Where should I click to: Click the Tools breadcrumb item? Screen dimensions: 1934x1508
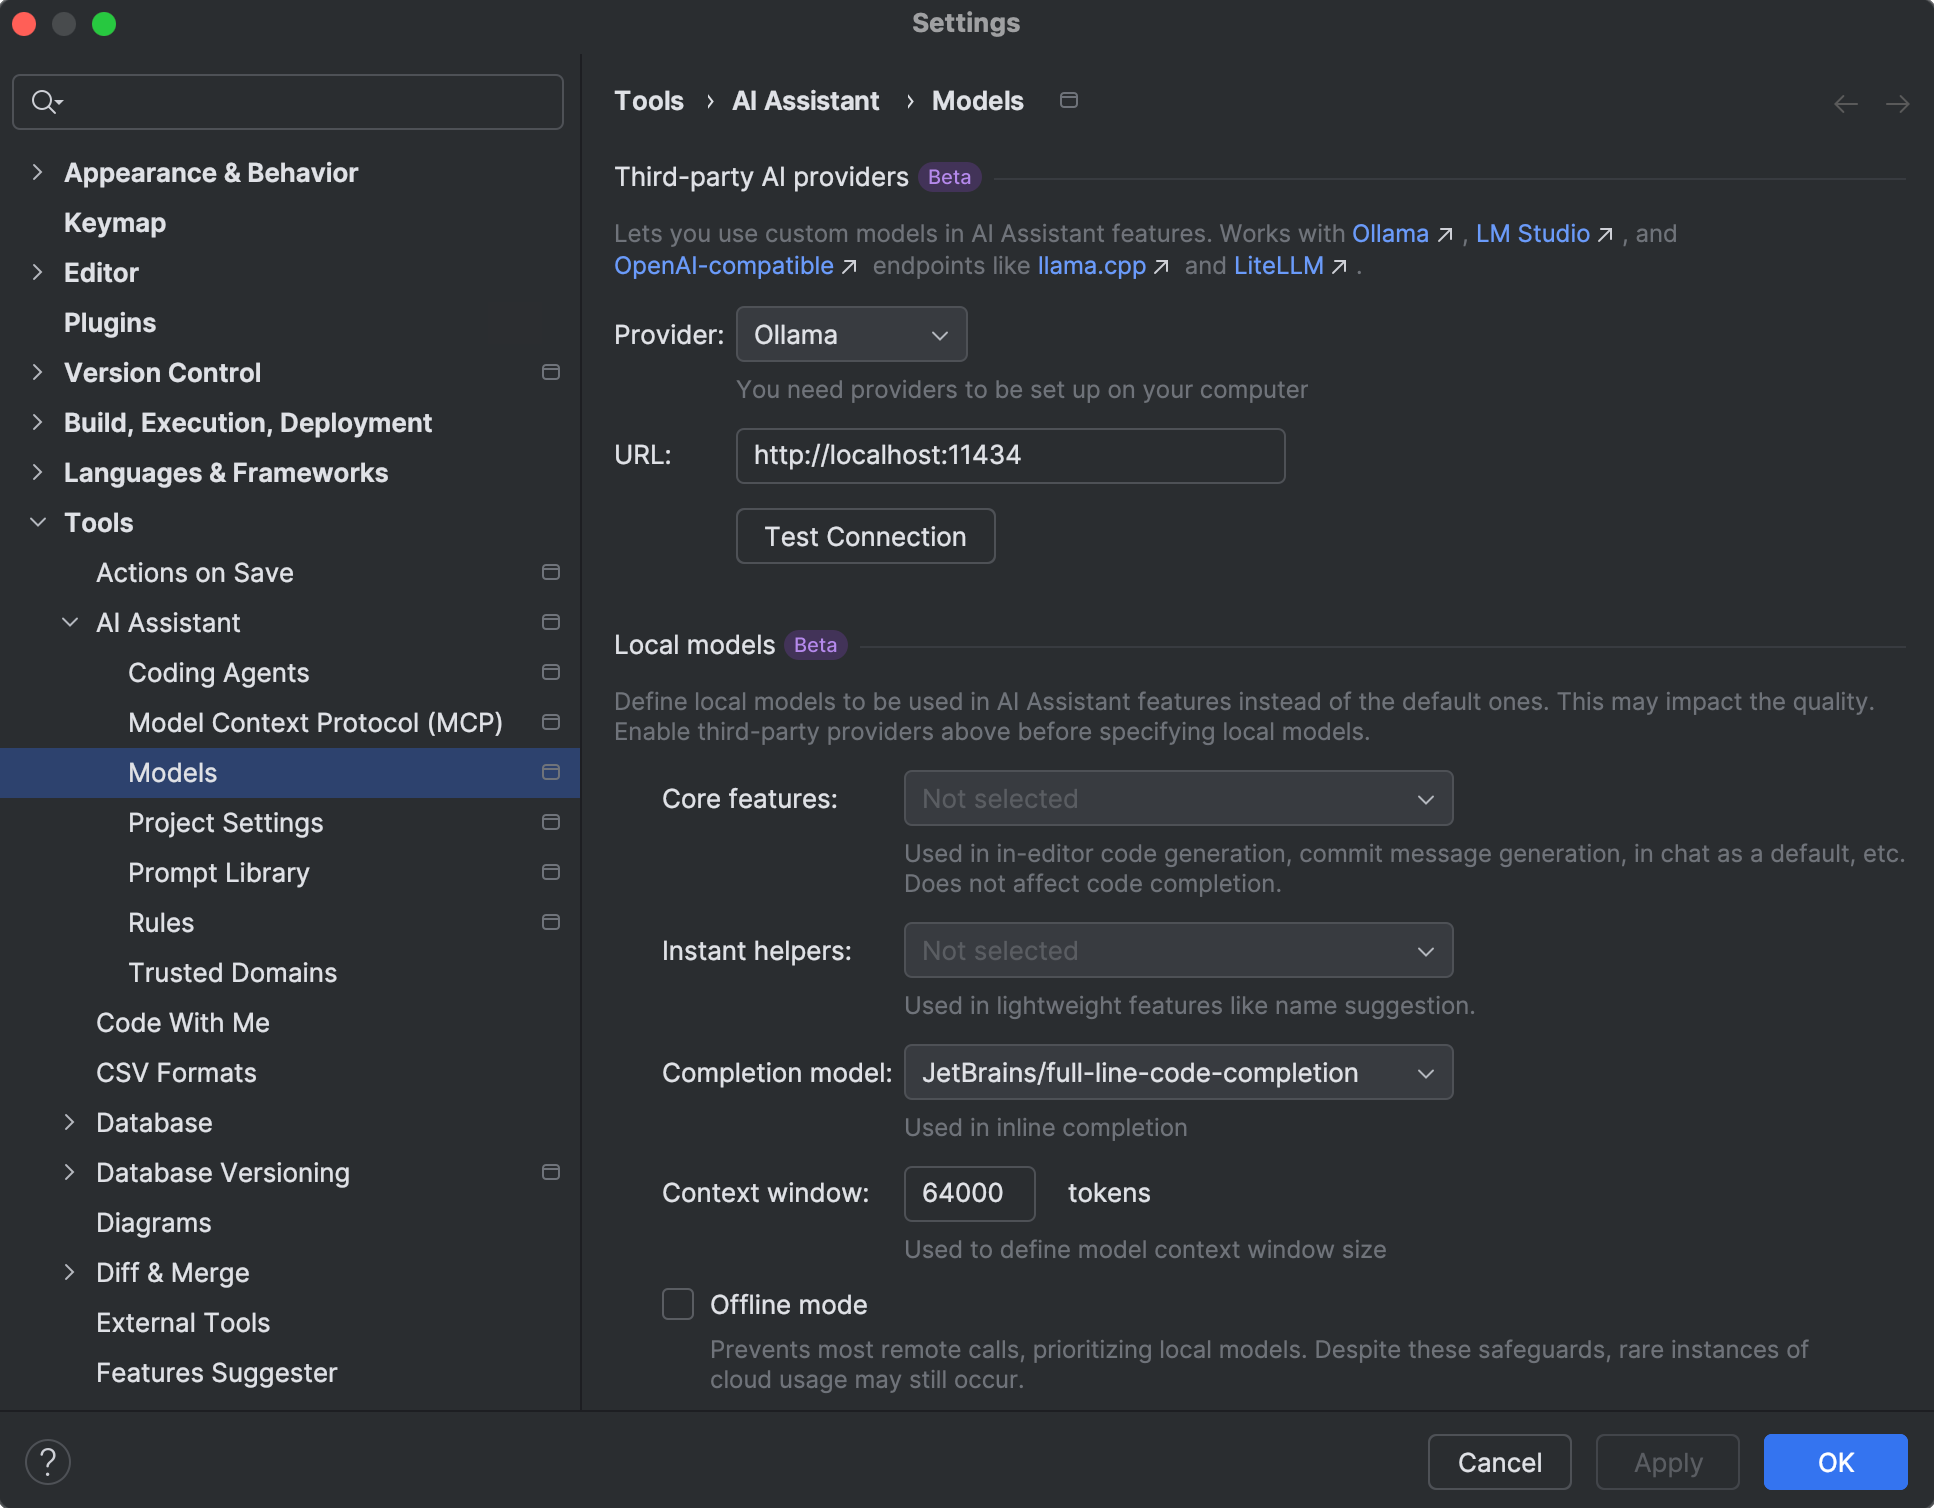(x=648, y=100)
